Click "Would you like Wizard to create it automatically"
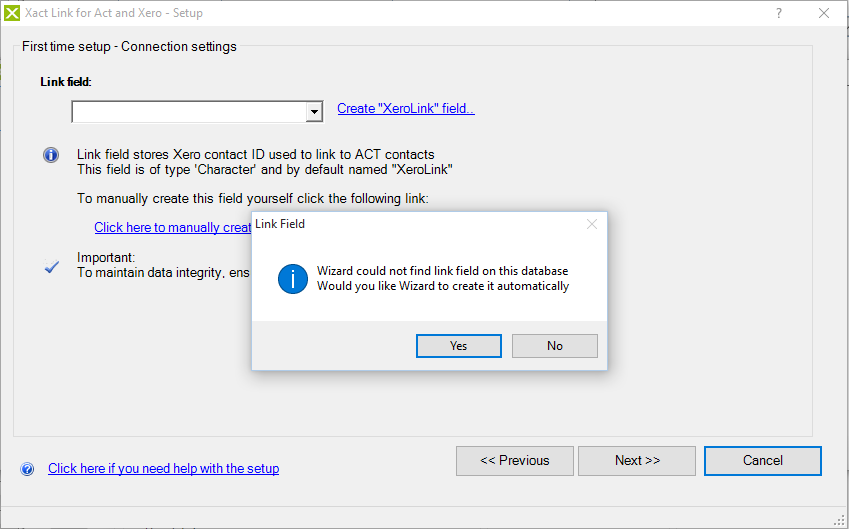The height and width of the screenshot is (529, 849). (443, 286)
